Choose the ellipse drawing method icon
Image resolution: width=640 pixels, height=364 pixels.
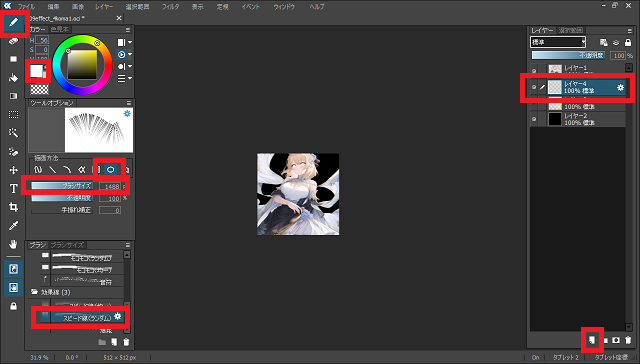pos(111,169)
